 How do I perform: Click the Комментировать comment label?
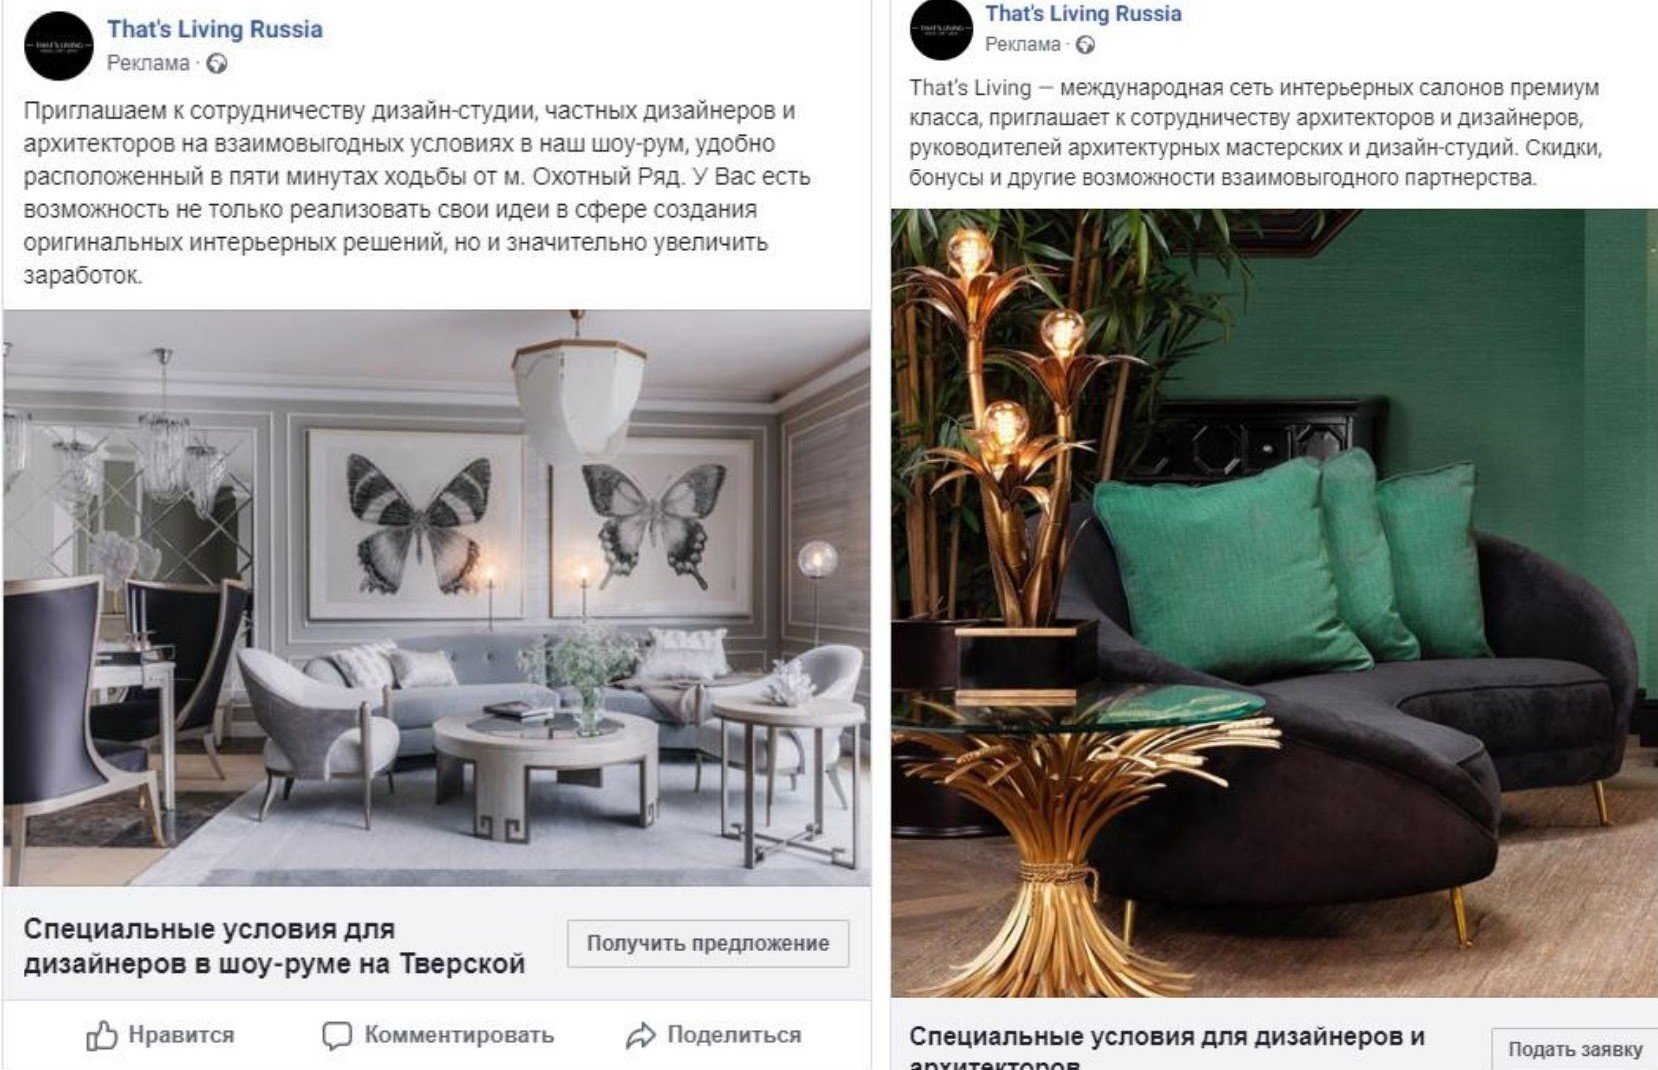(459, 1035)
